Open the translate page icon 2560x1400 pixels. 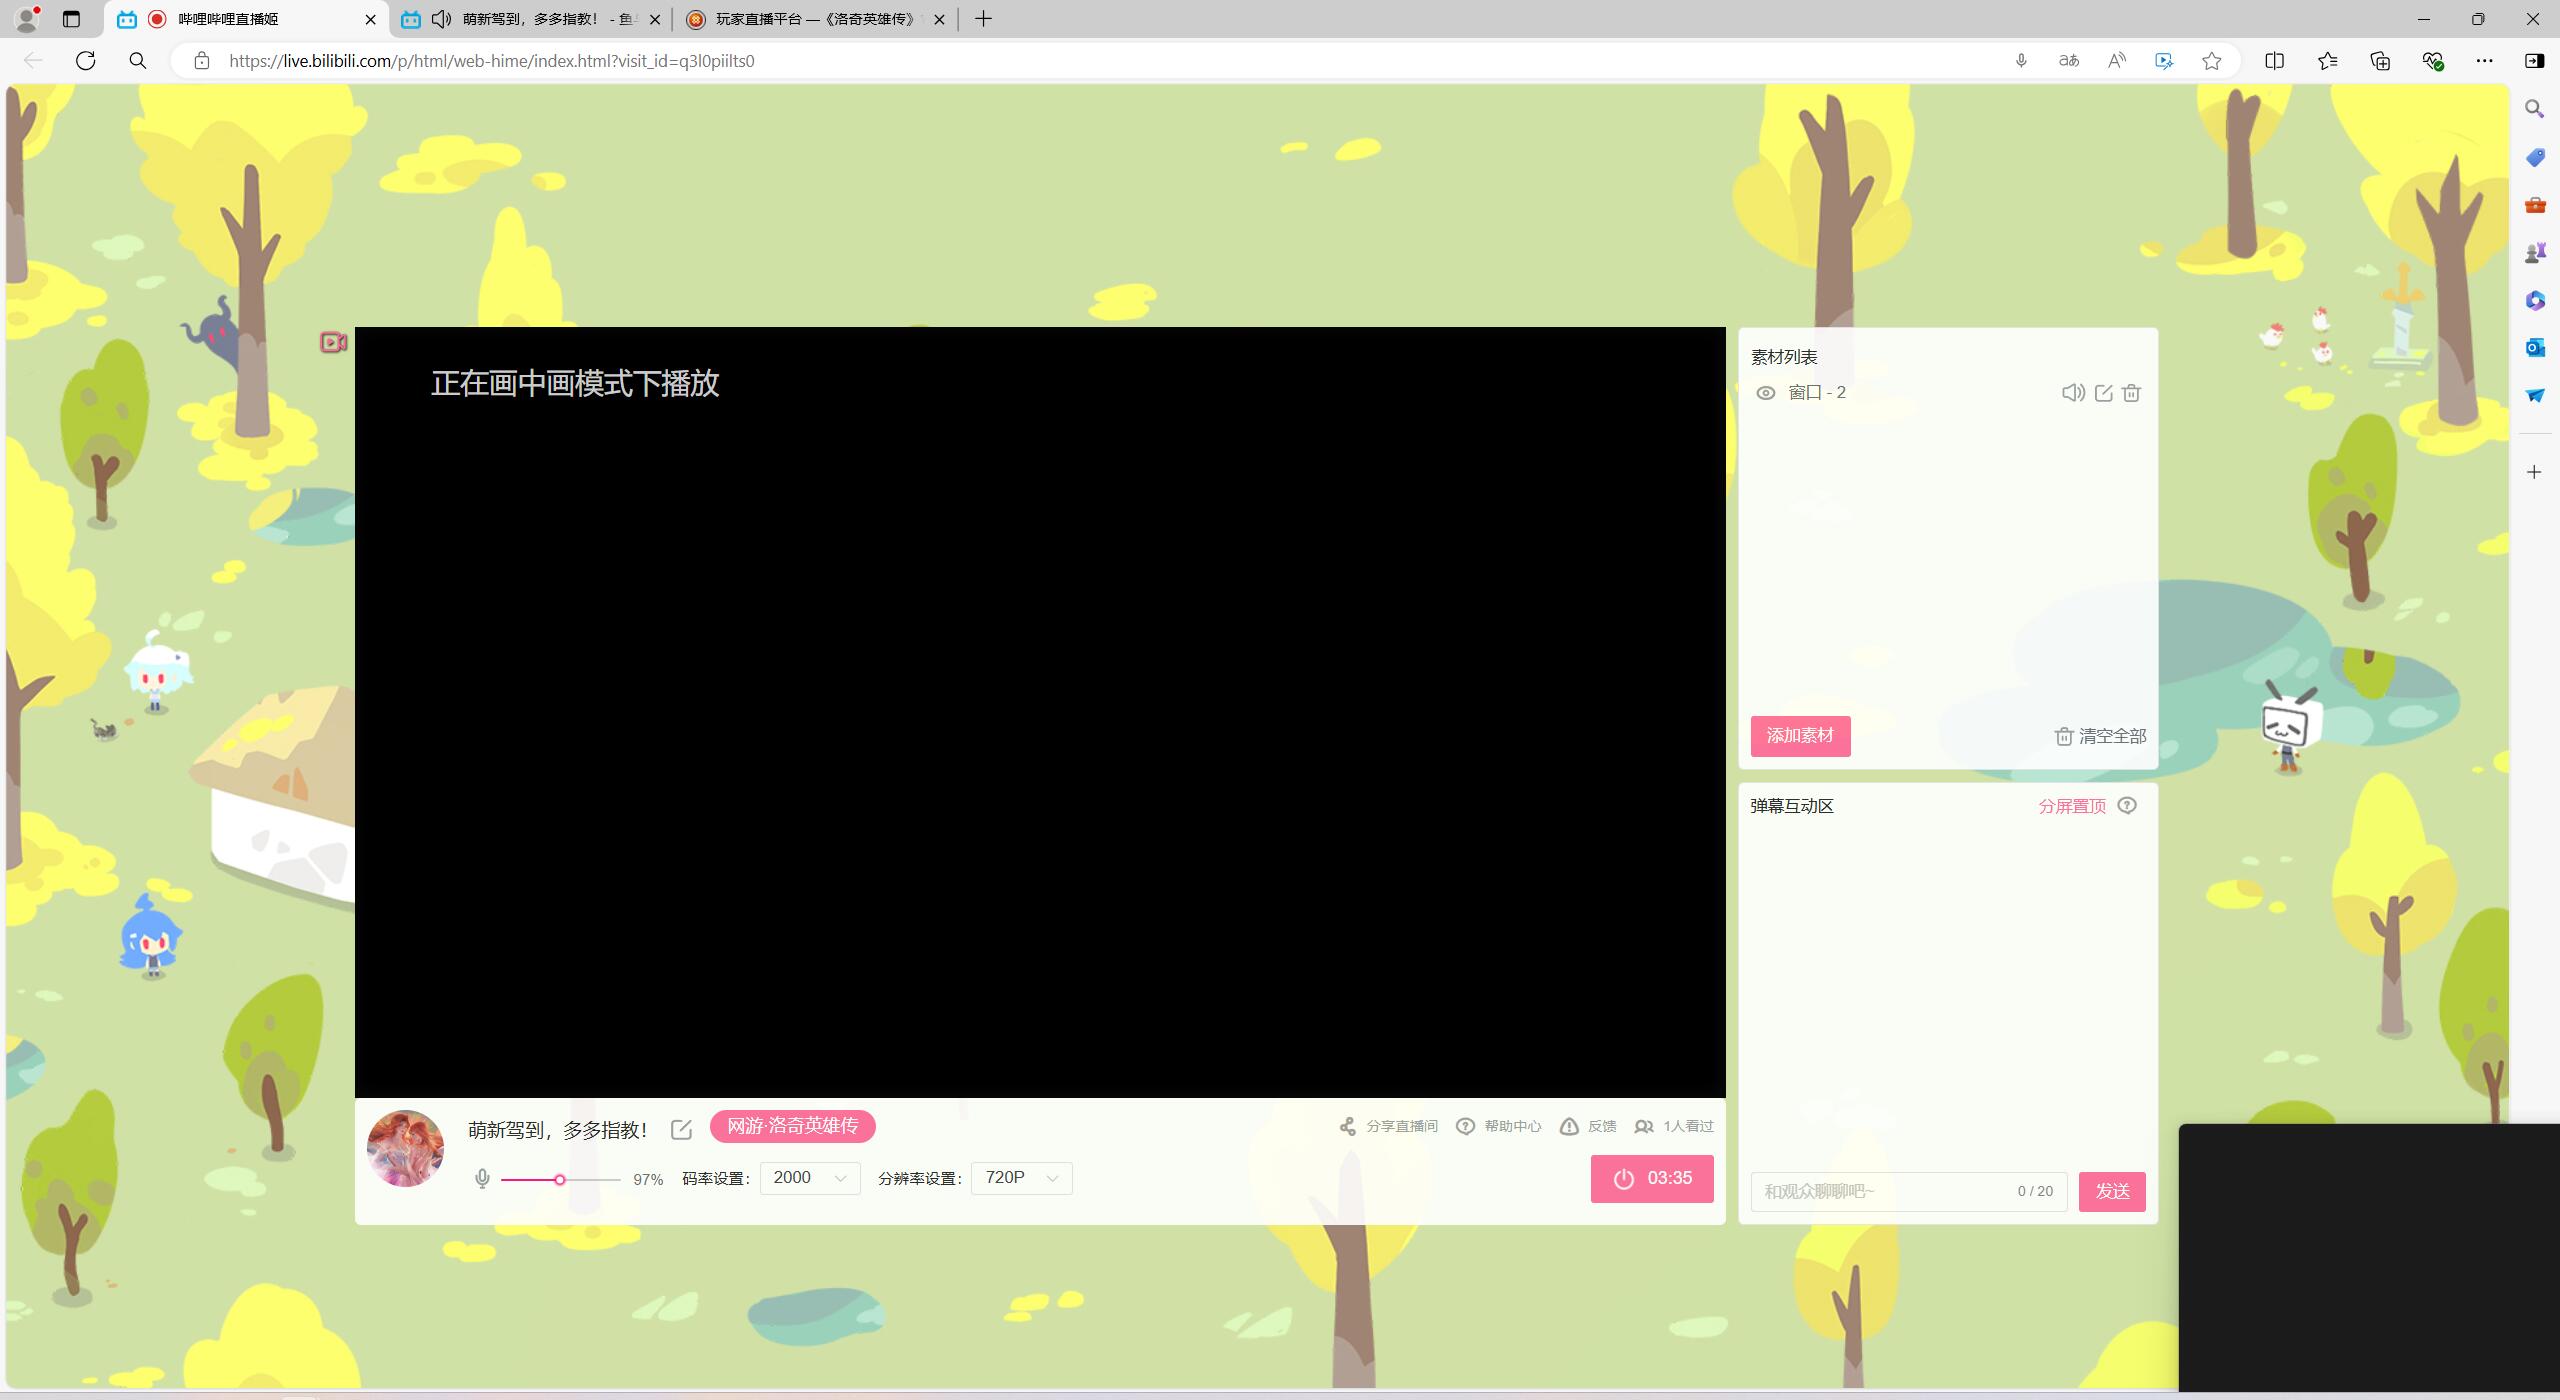(x=2069, y=61)
